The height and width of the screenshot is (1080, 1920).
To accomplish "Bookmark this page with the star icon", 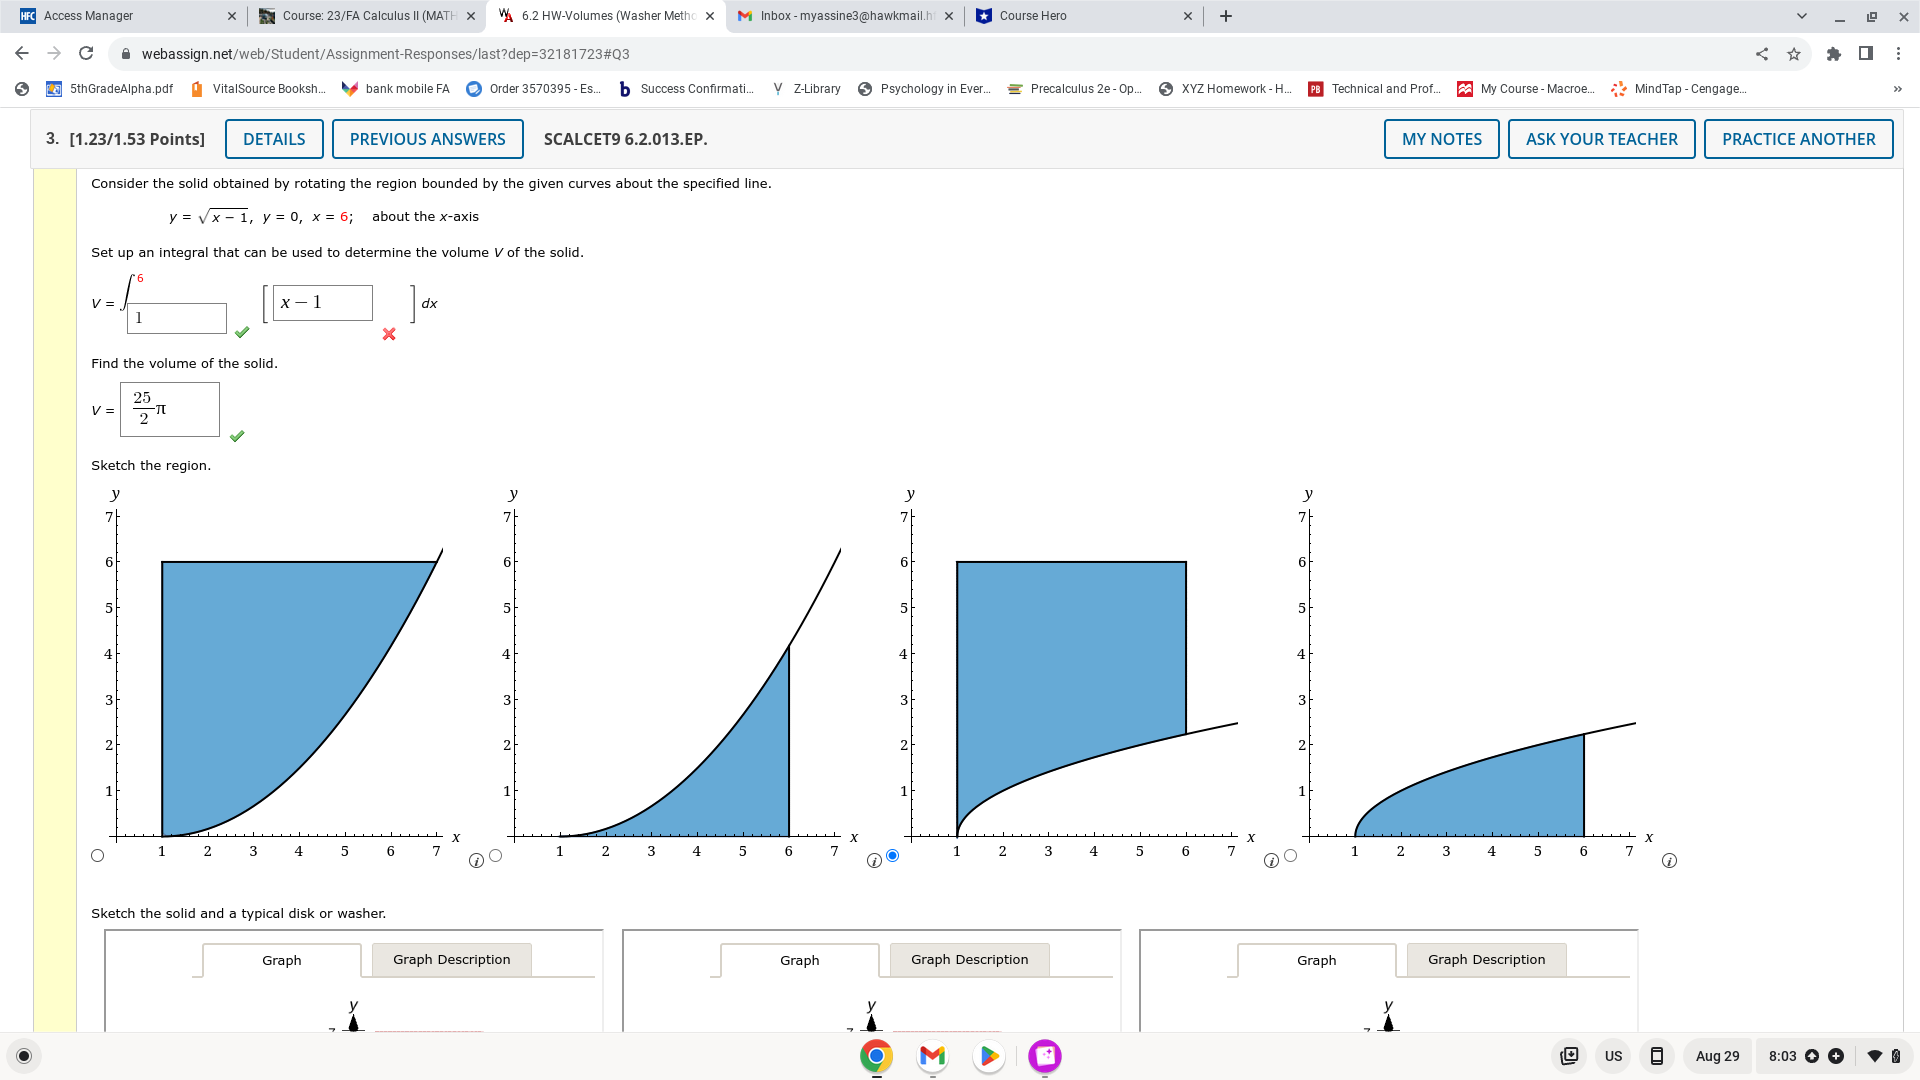I will (x=1794, y=54).
